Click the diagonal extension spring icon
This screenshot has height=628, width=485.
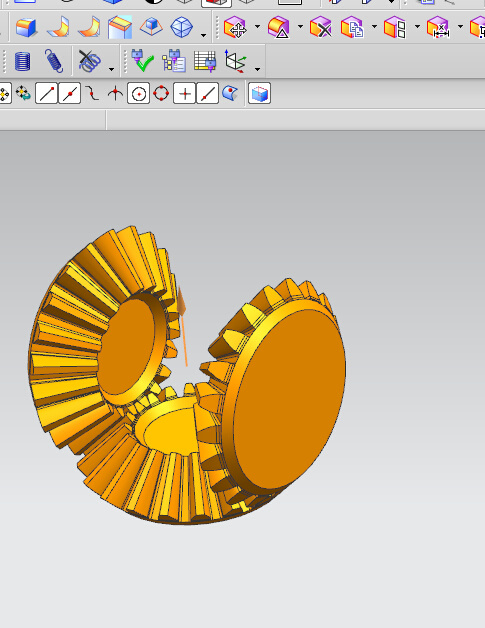54,61
